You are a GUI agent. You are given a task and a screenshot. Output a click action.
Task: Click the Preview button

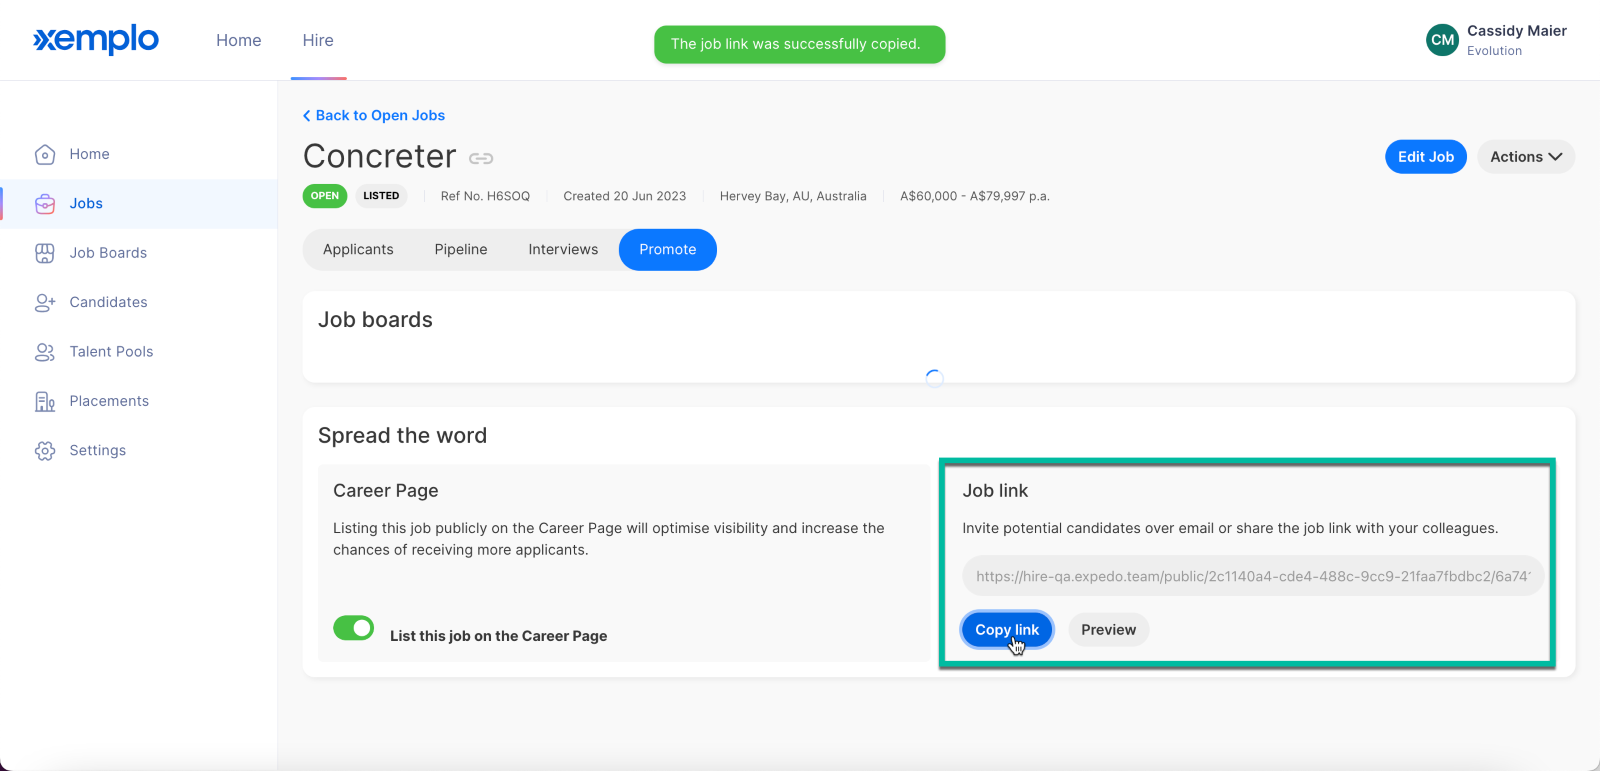tap(1108, 630)
